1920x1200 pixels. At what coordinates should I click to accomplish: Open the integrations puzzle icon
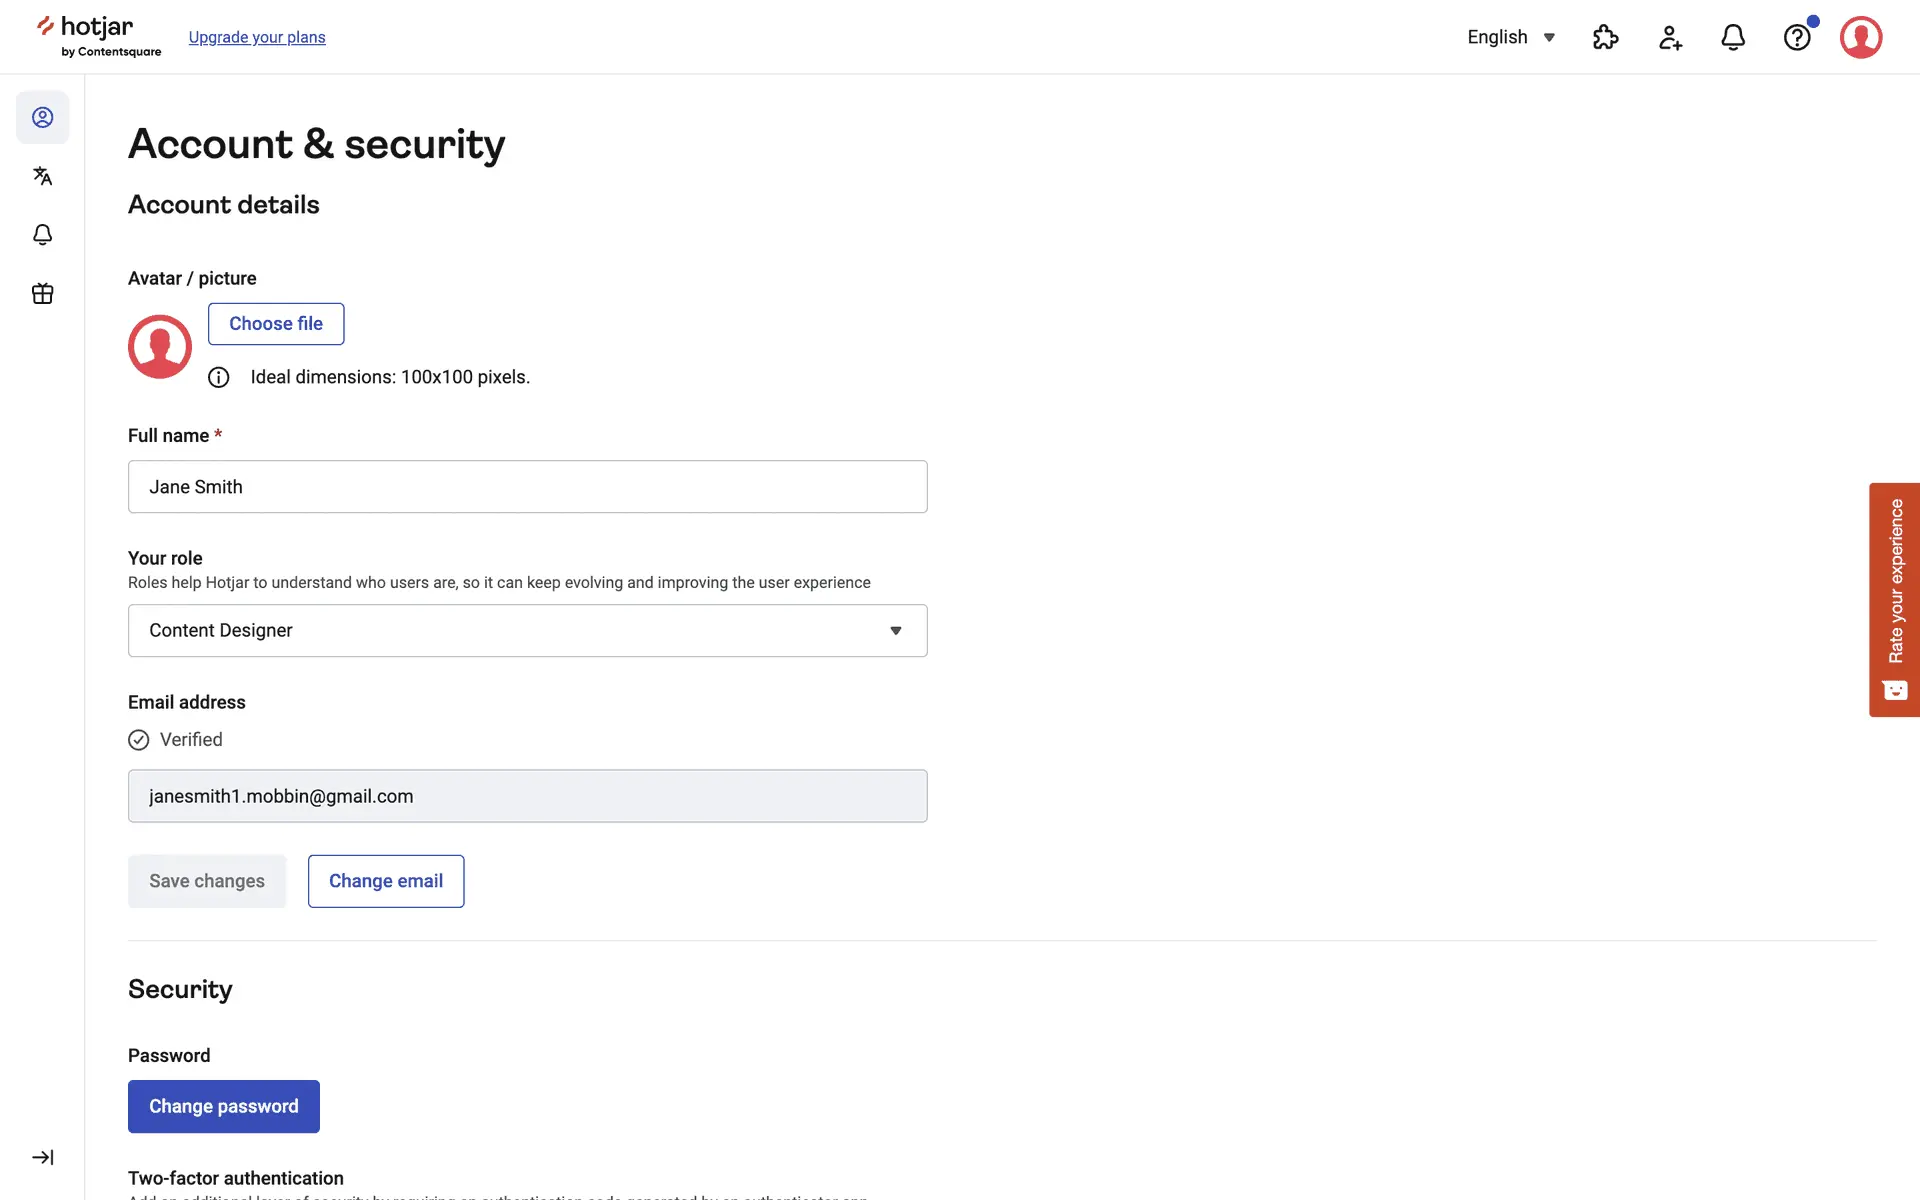tap(1605, 37)
